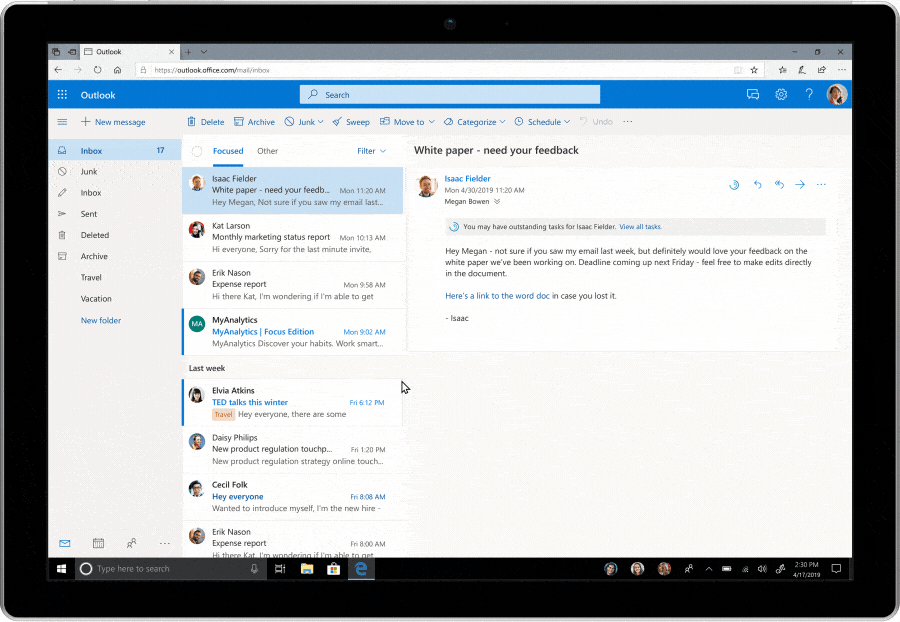Open the Snooze icon on Isaac's message

(x=733, y=185)
